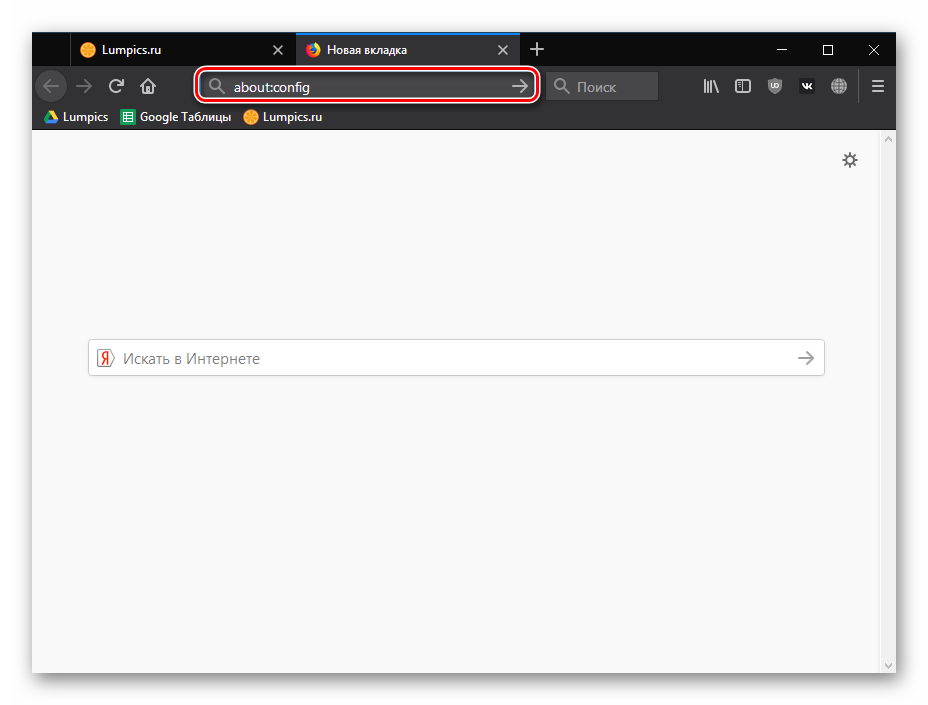The height and width of the screenshot is (705, 928).
Task: Reload the current page
Action: tap(116, 86)
